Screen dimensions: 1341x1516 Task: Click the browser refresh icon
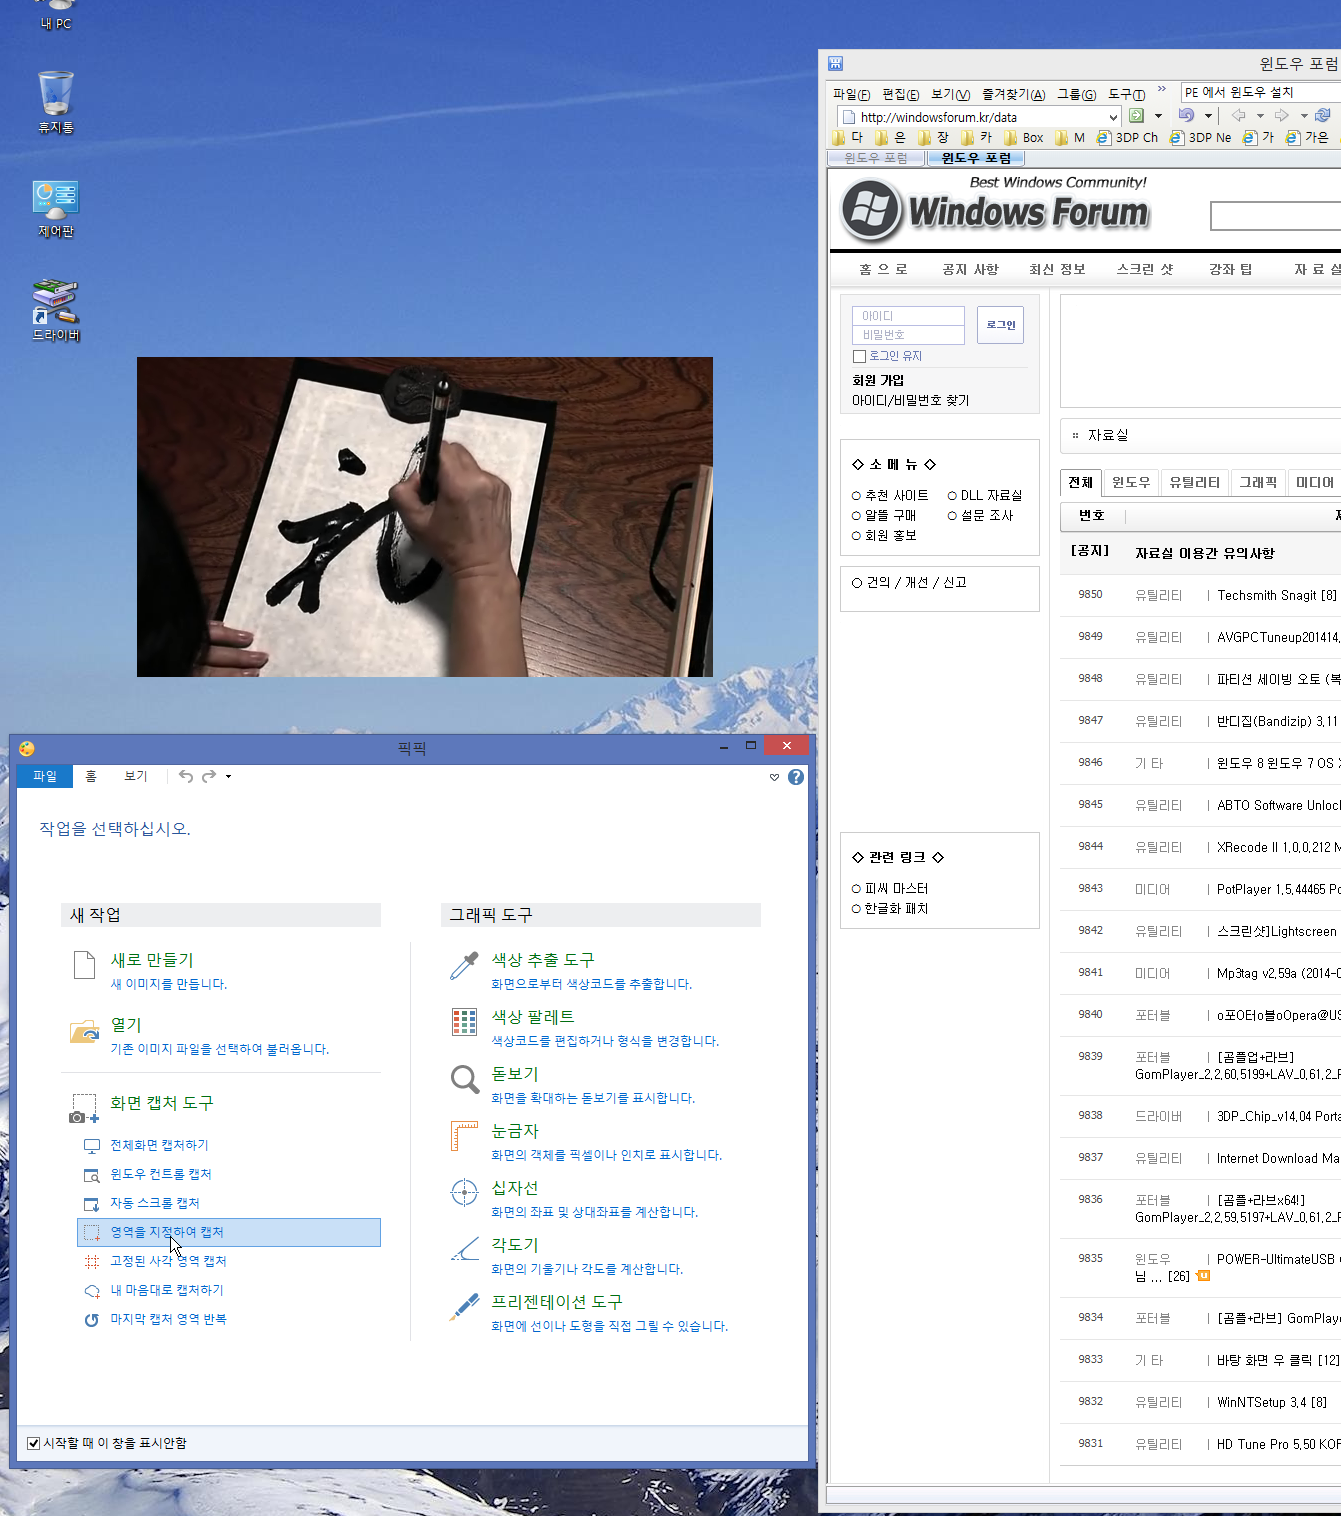pos(1323,116)
